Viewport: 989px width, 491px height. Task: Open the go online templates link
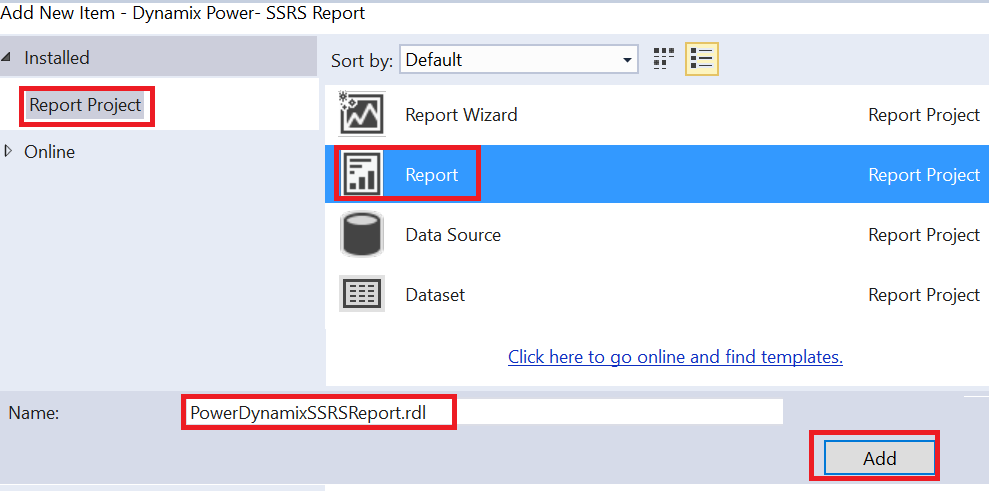pos(676,357)
